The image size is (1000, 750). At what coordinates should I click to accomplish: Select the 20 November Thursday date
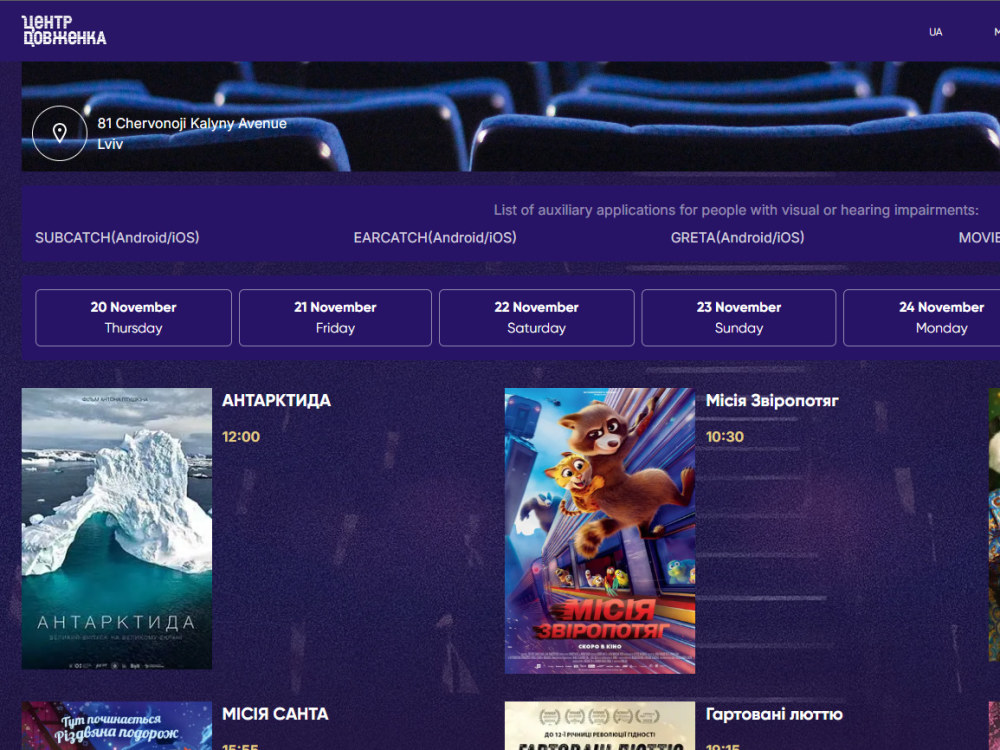pos(133,318)
